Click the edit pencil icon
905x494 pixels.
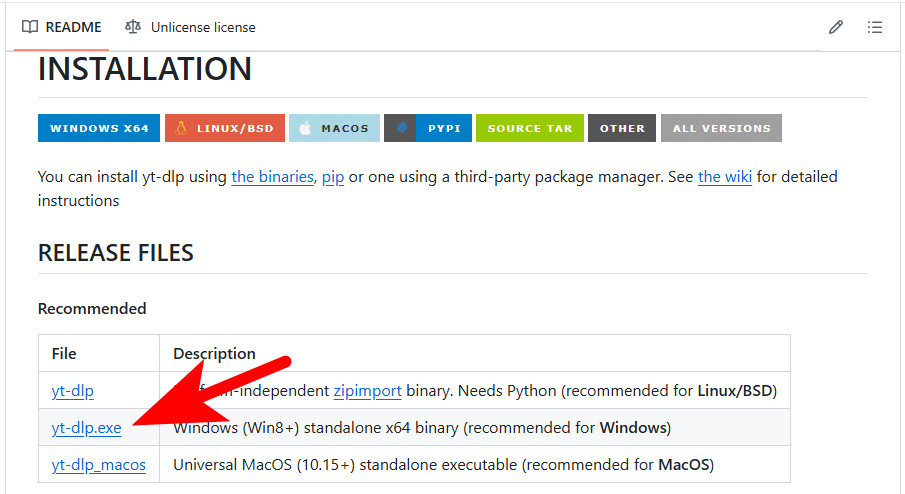(836, 27)
